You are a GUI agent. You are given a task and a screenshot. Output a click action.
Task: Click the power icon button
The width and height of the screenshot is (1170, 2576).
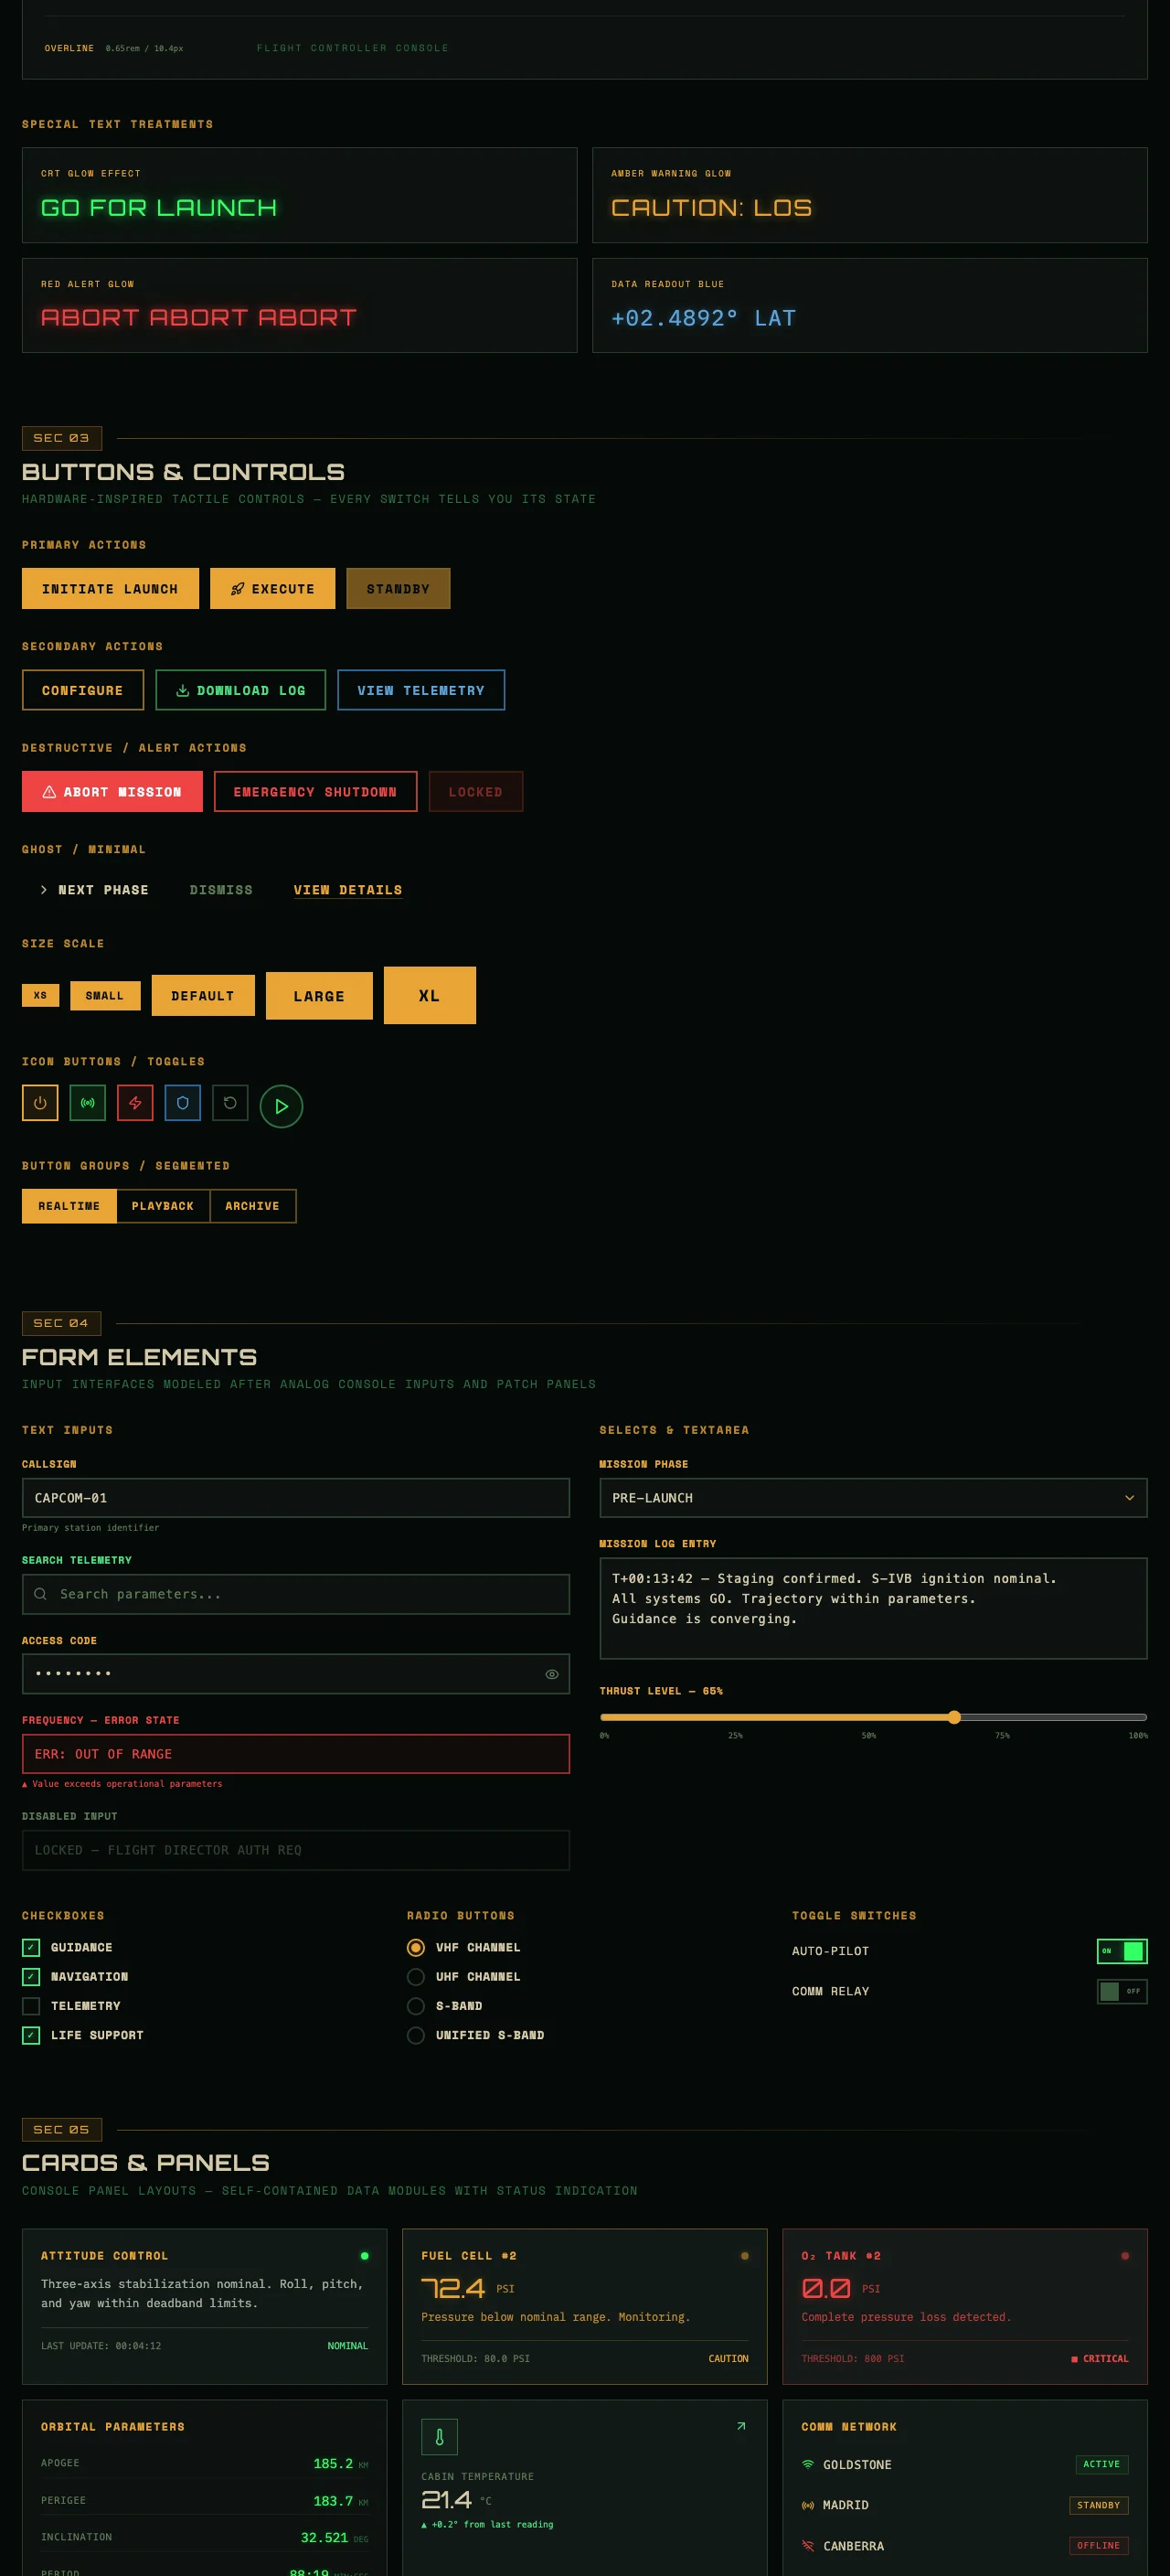pyautogui.click(x=40, y=1103)
